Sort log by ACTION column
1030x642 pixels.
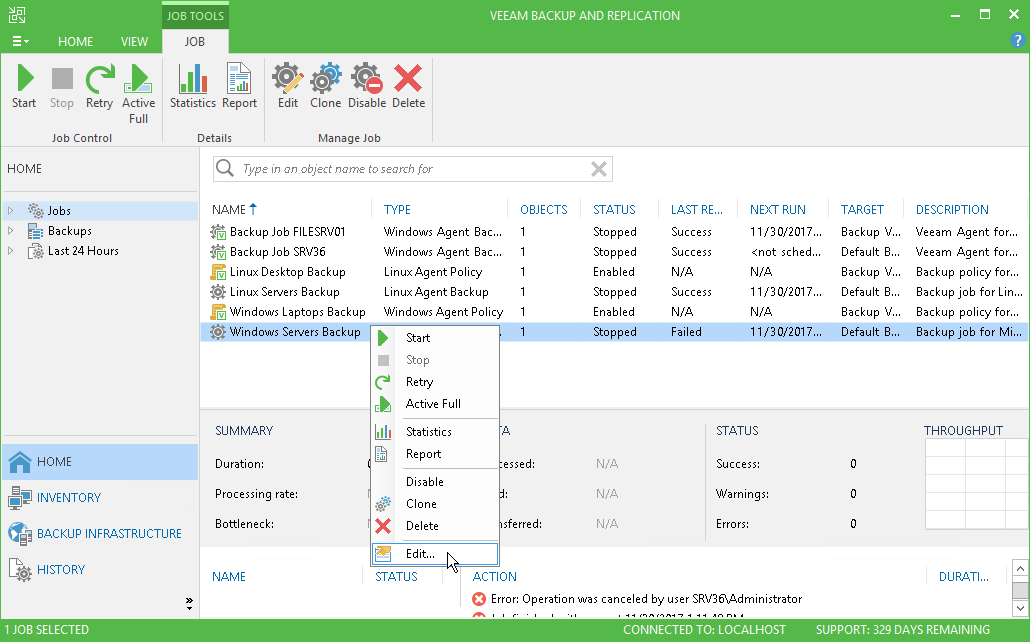(495, 577)
